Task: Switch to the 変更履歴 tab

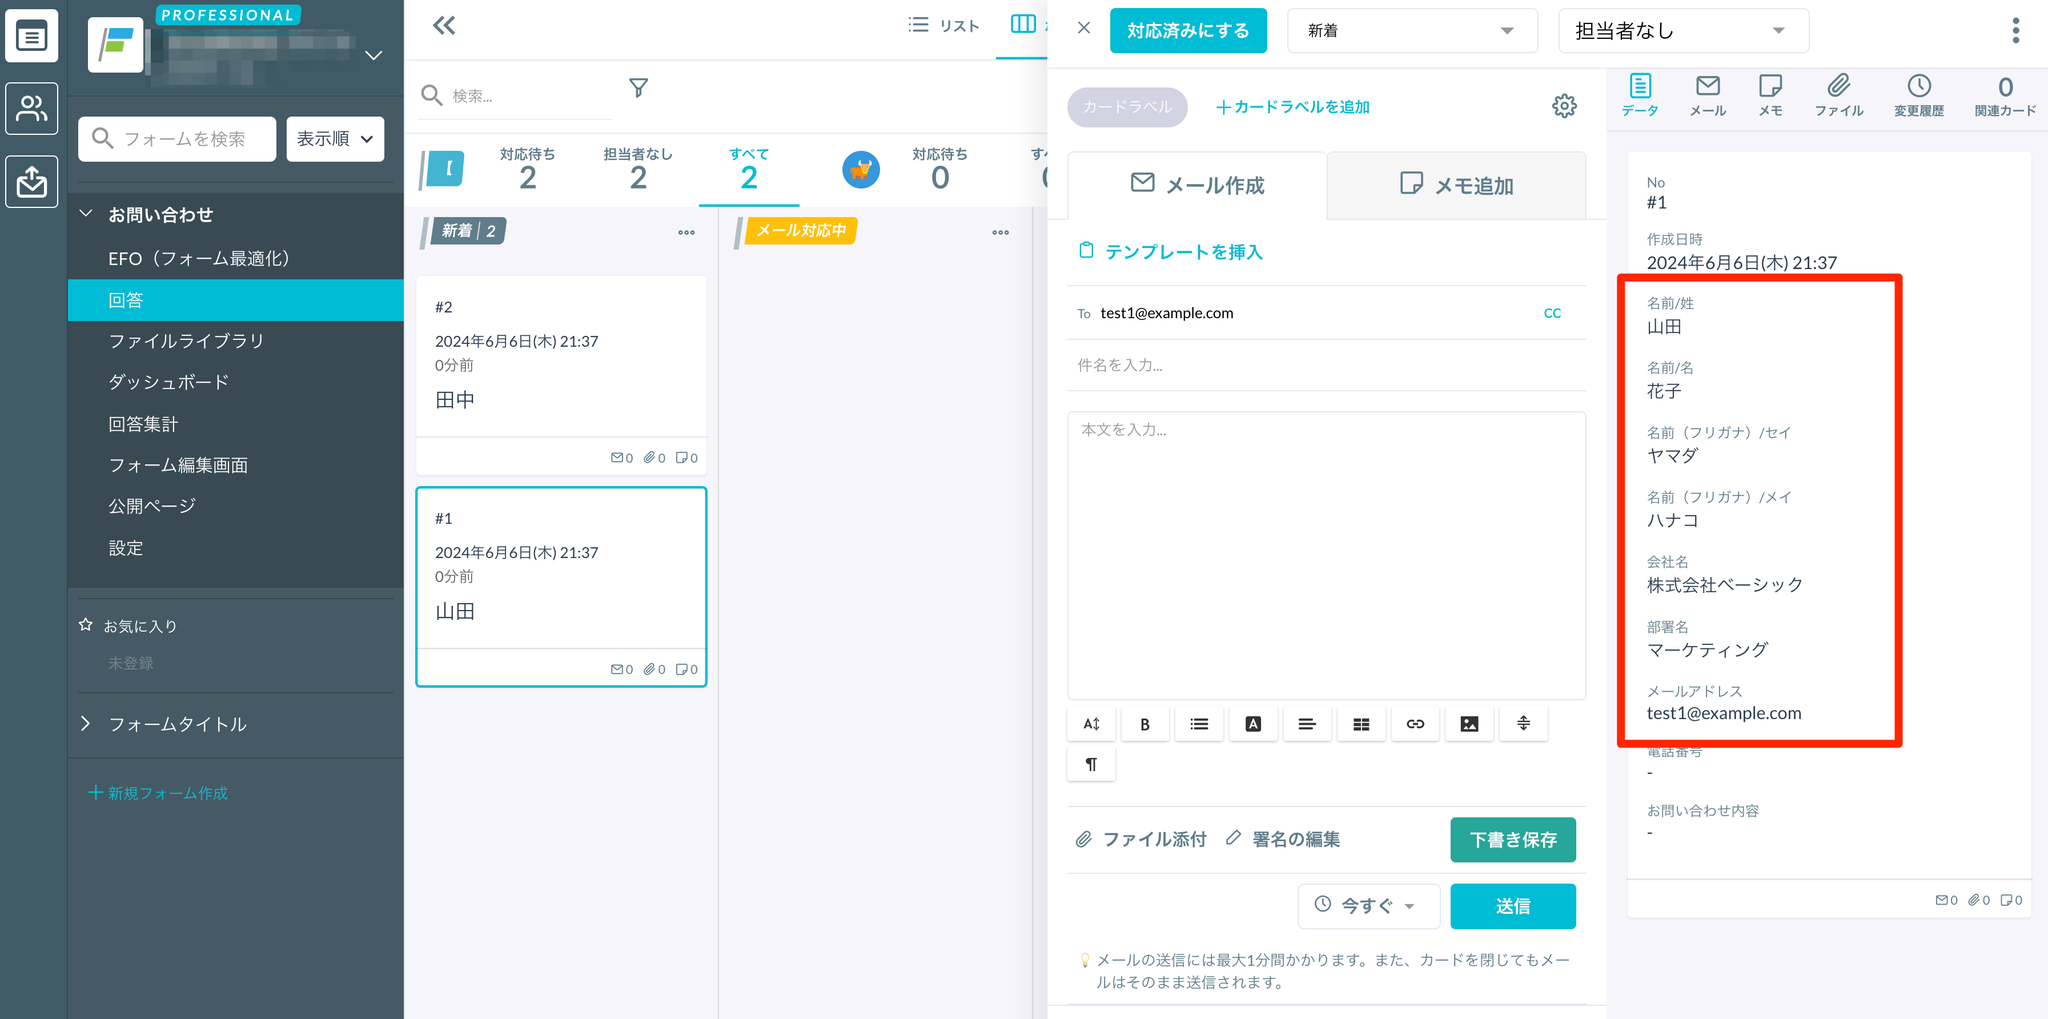Action: [x=1919, y=96]
